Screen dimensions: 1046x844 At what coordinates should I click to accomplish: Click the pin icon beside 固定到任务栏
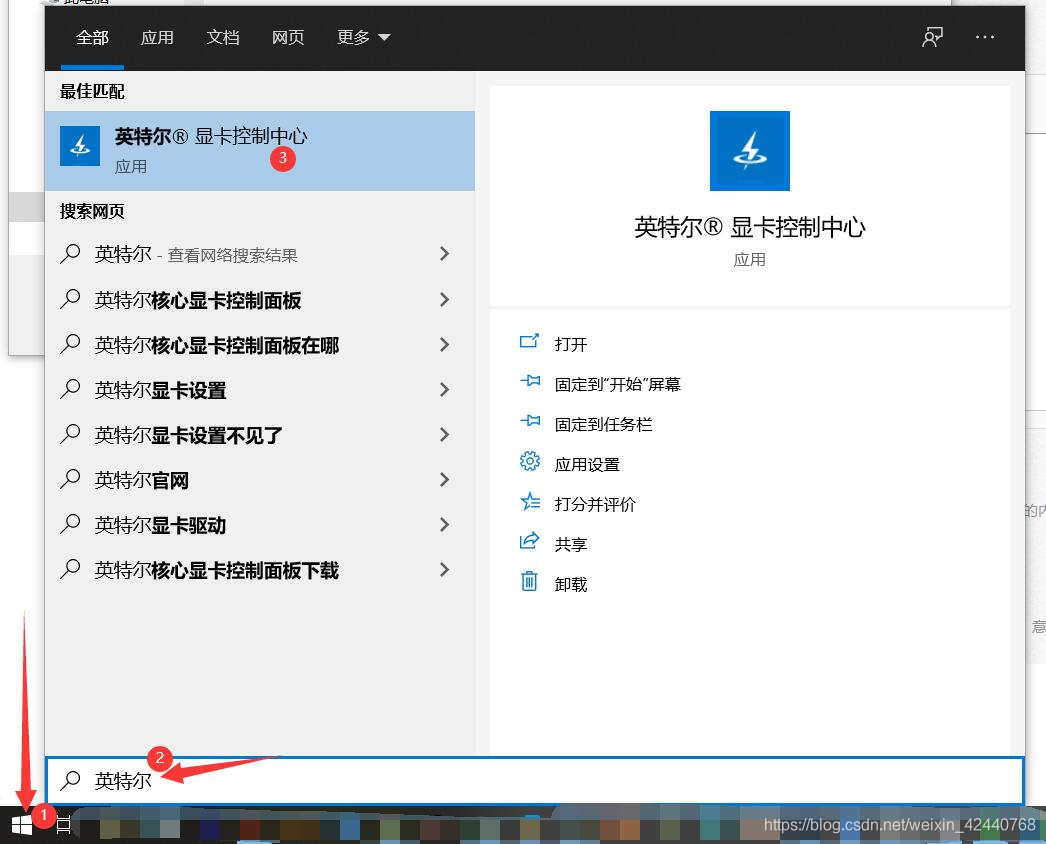coord(530,421)
